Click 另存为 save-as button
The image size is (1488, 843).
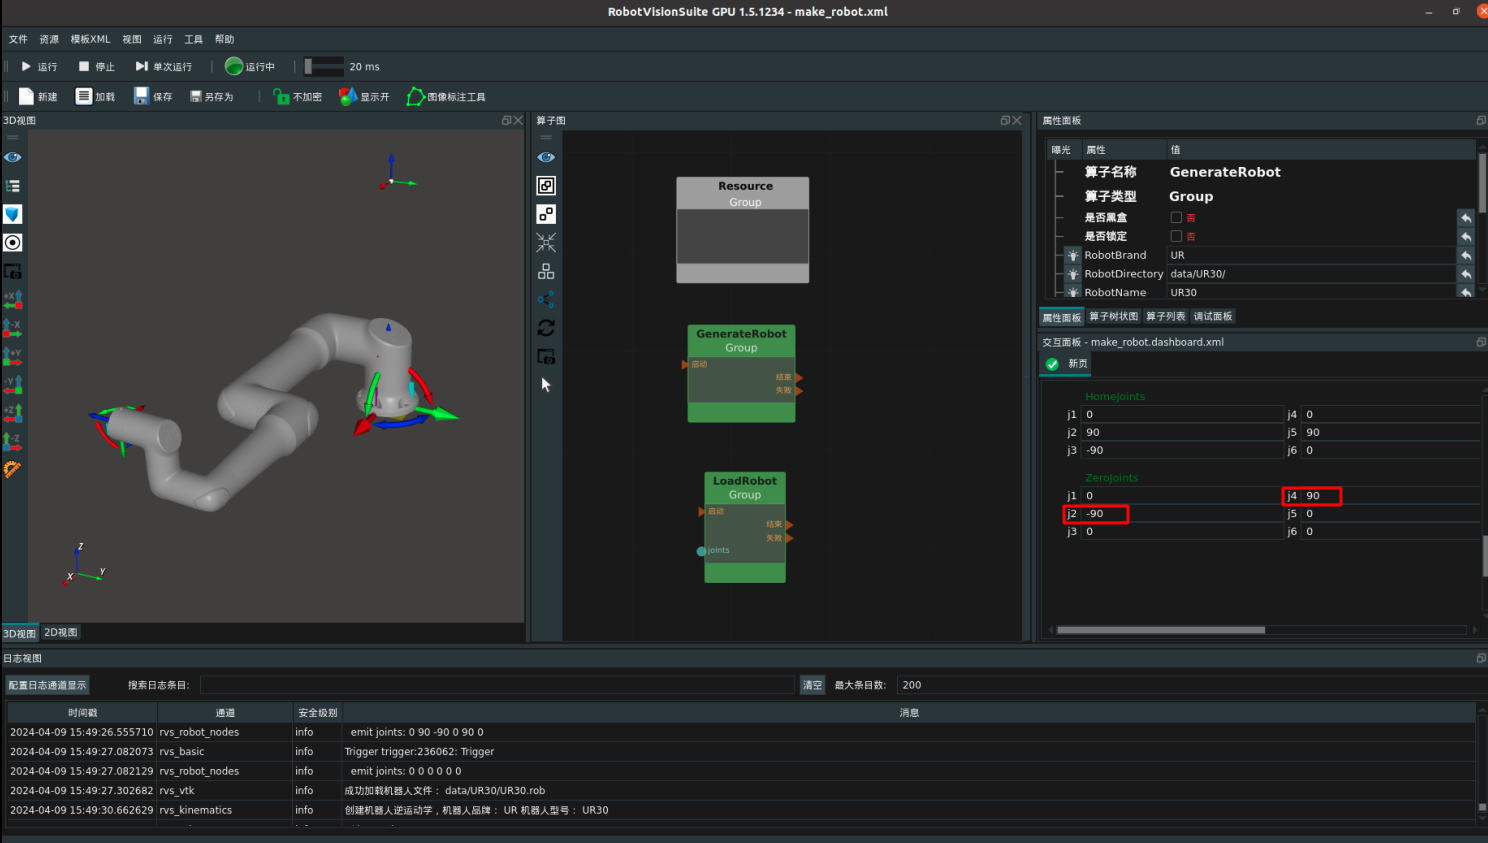(212, 97)
